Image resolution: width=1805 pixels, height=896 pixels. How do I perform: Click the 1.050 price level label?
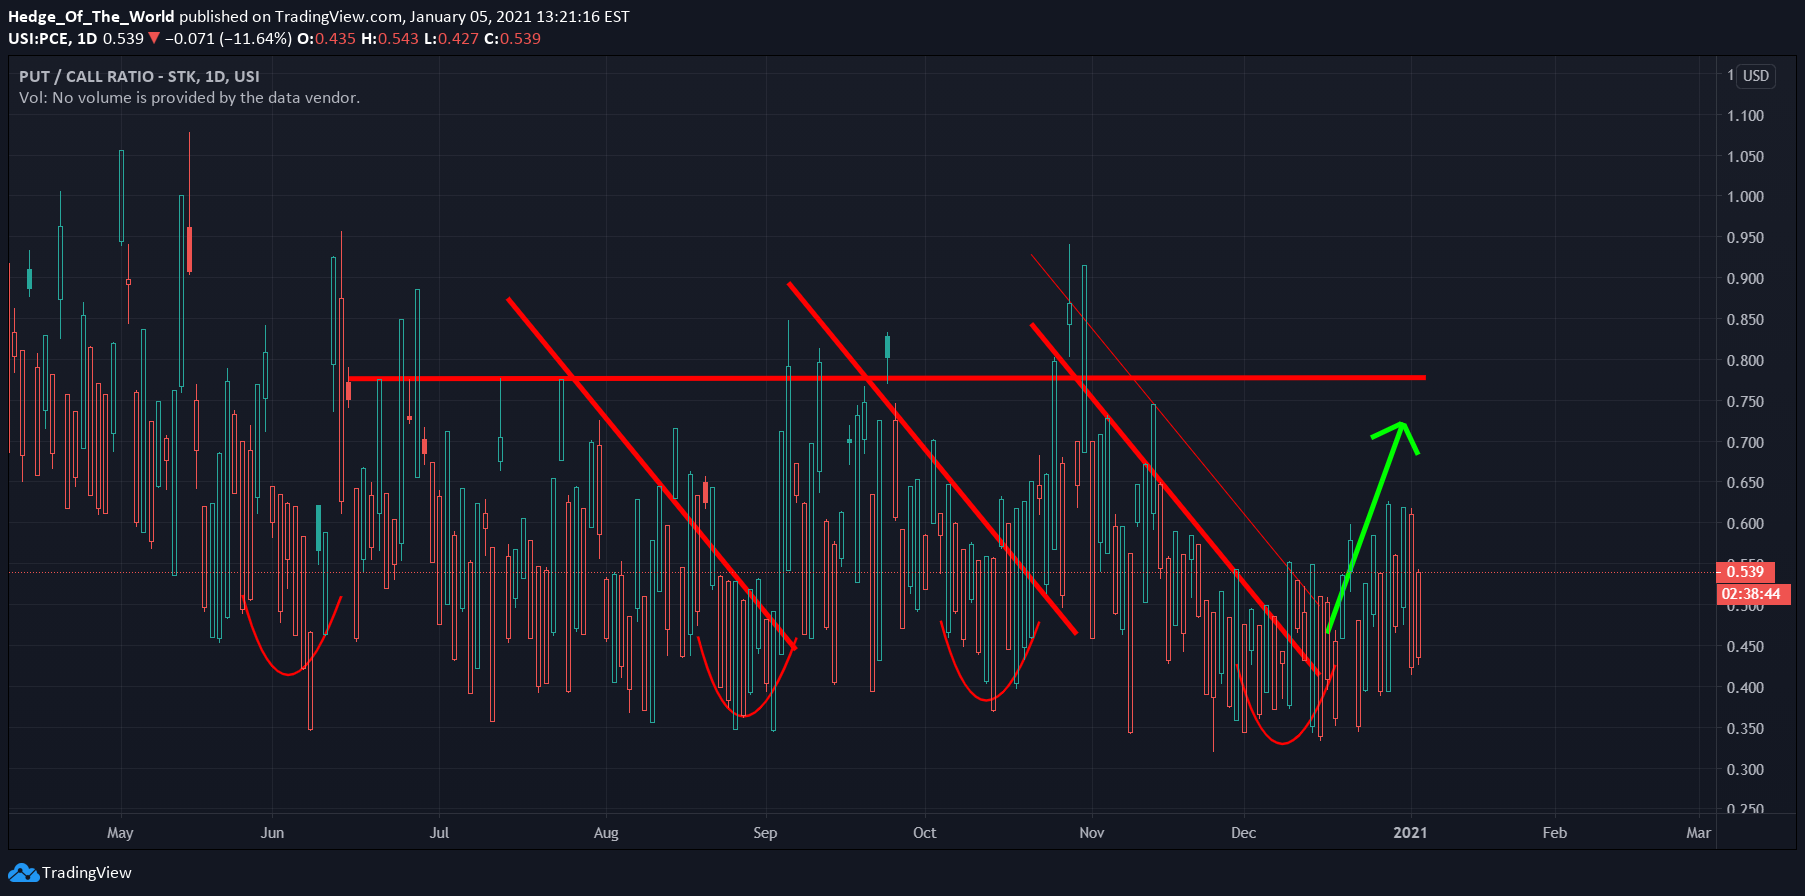click(x=1745, y=157)
